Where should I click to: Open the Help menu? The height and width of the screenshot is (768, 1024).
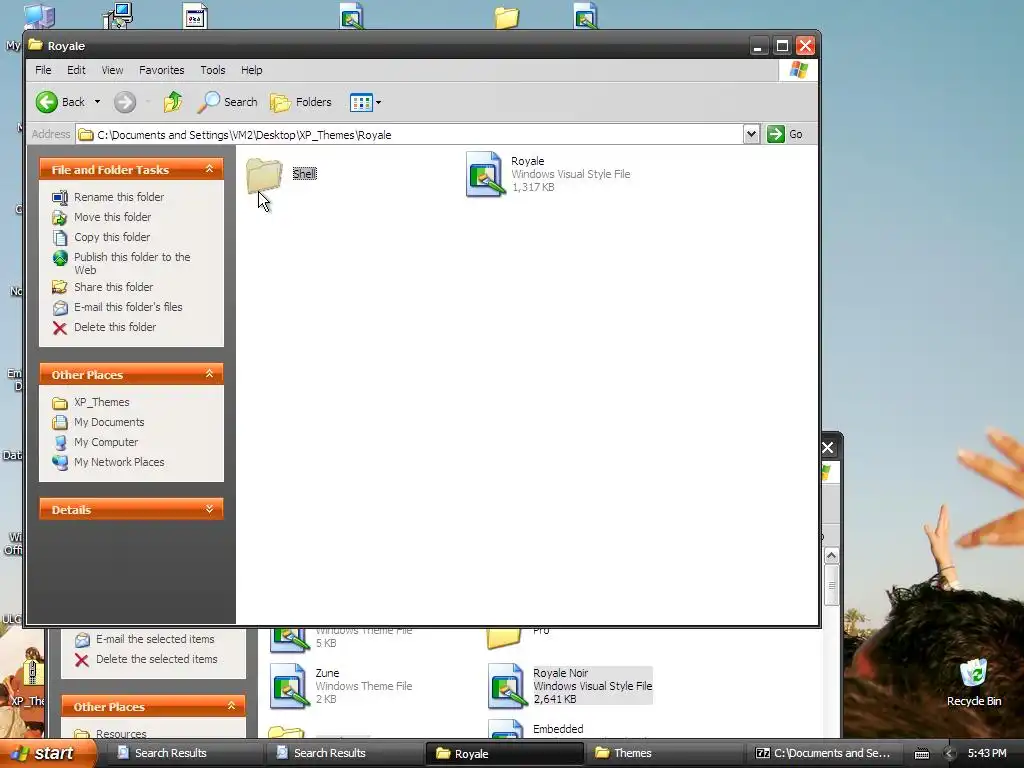[251, 70]
